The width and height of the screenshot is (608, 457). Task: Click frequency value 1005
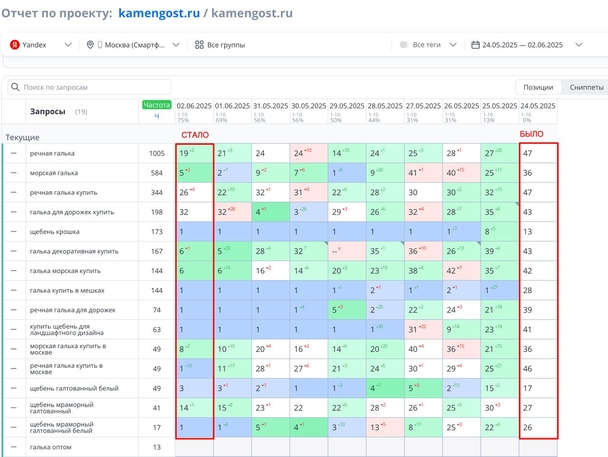pos(157,153)
